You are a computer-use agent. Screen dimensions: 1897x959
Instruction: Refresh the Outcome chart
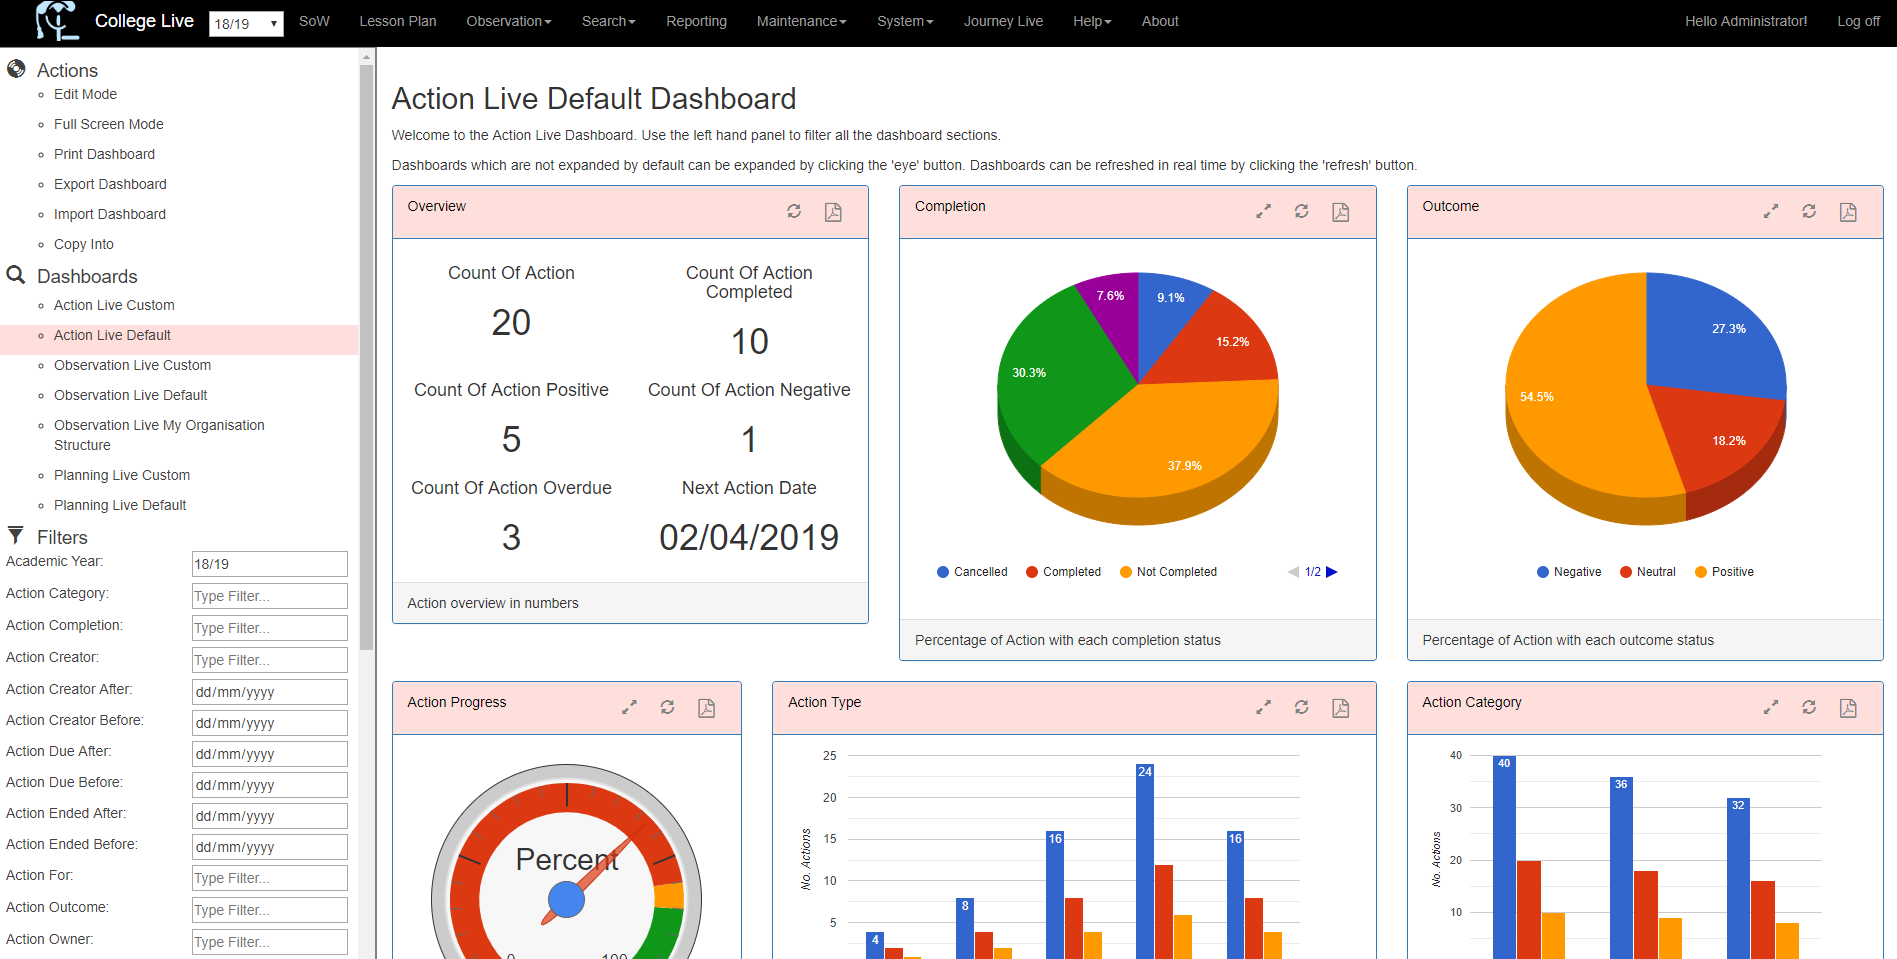1809,211
